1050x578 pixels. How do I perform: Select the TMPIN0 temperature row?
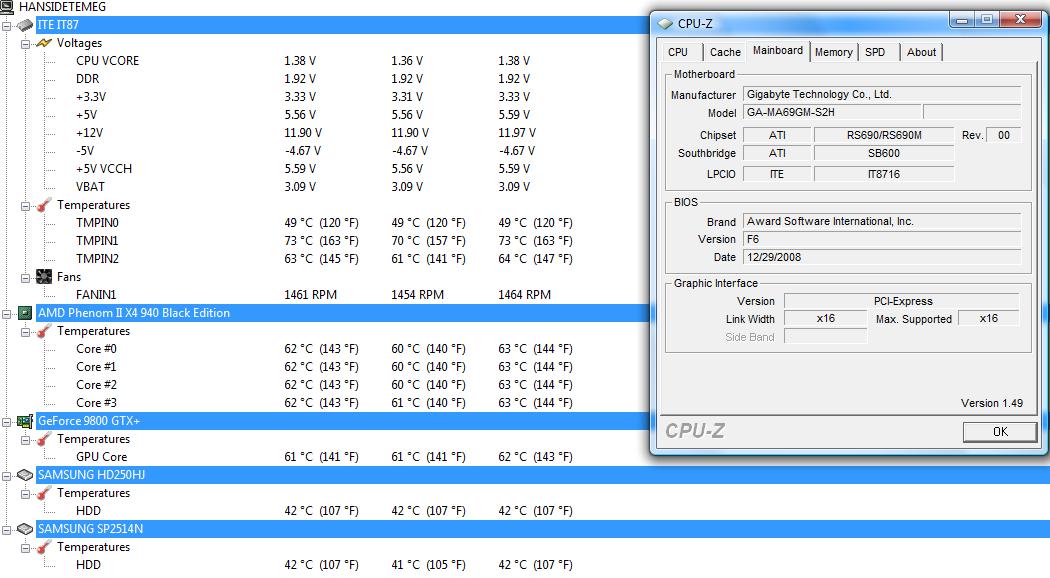(96, 223)
